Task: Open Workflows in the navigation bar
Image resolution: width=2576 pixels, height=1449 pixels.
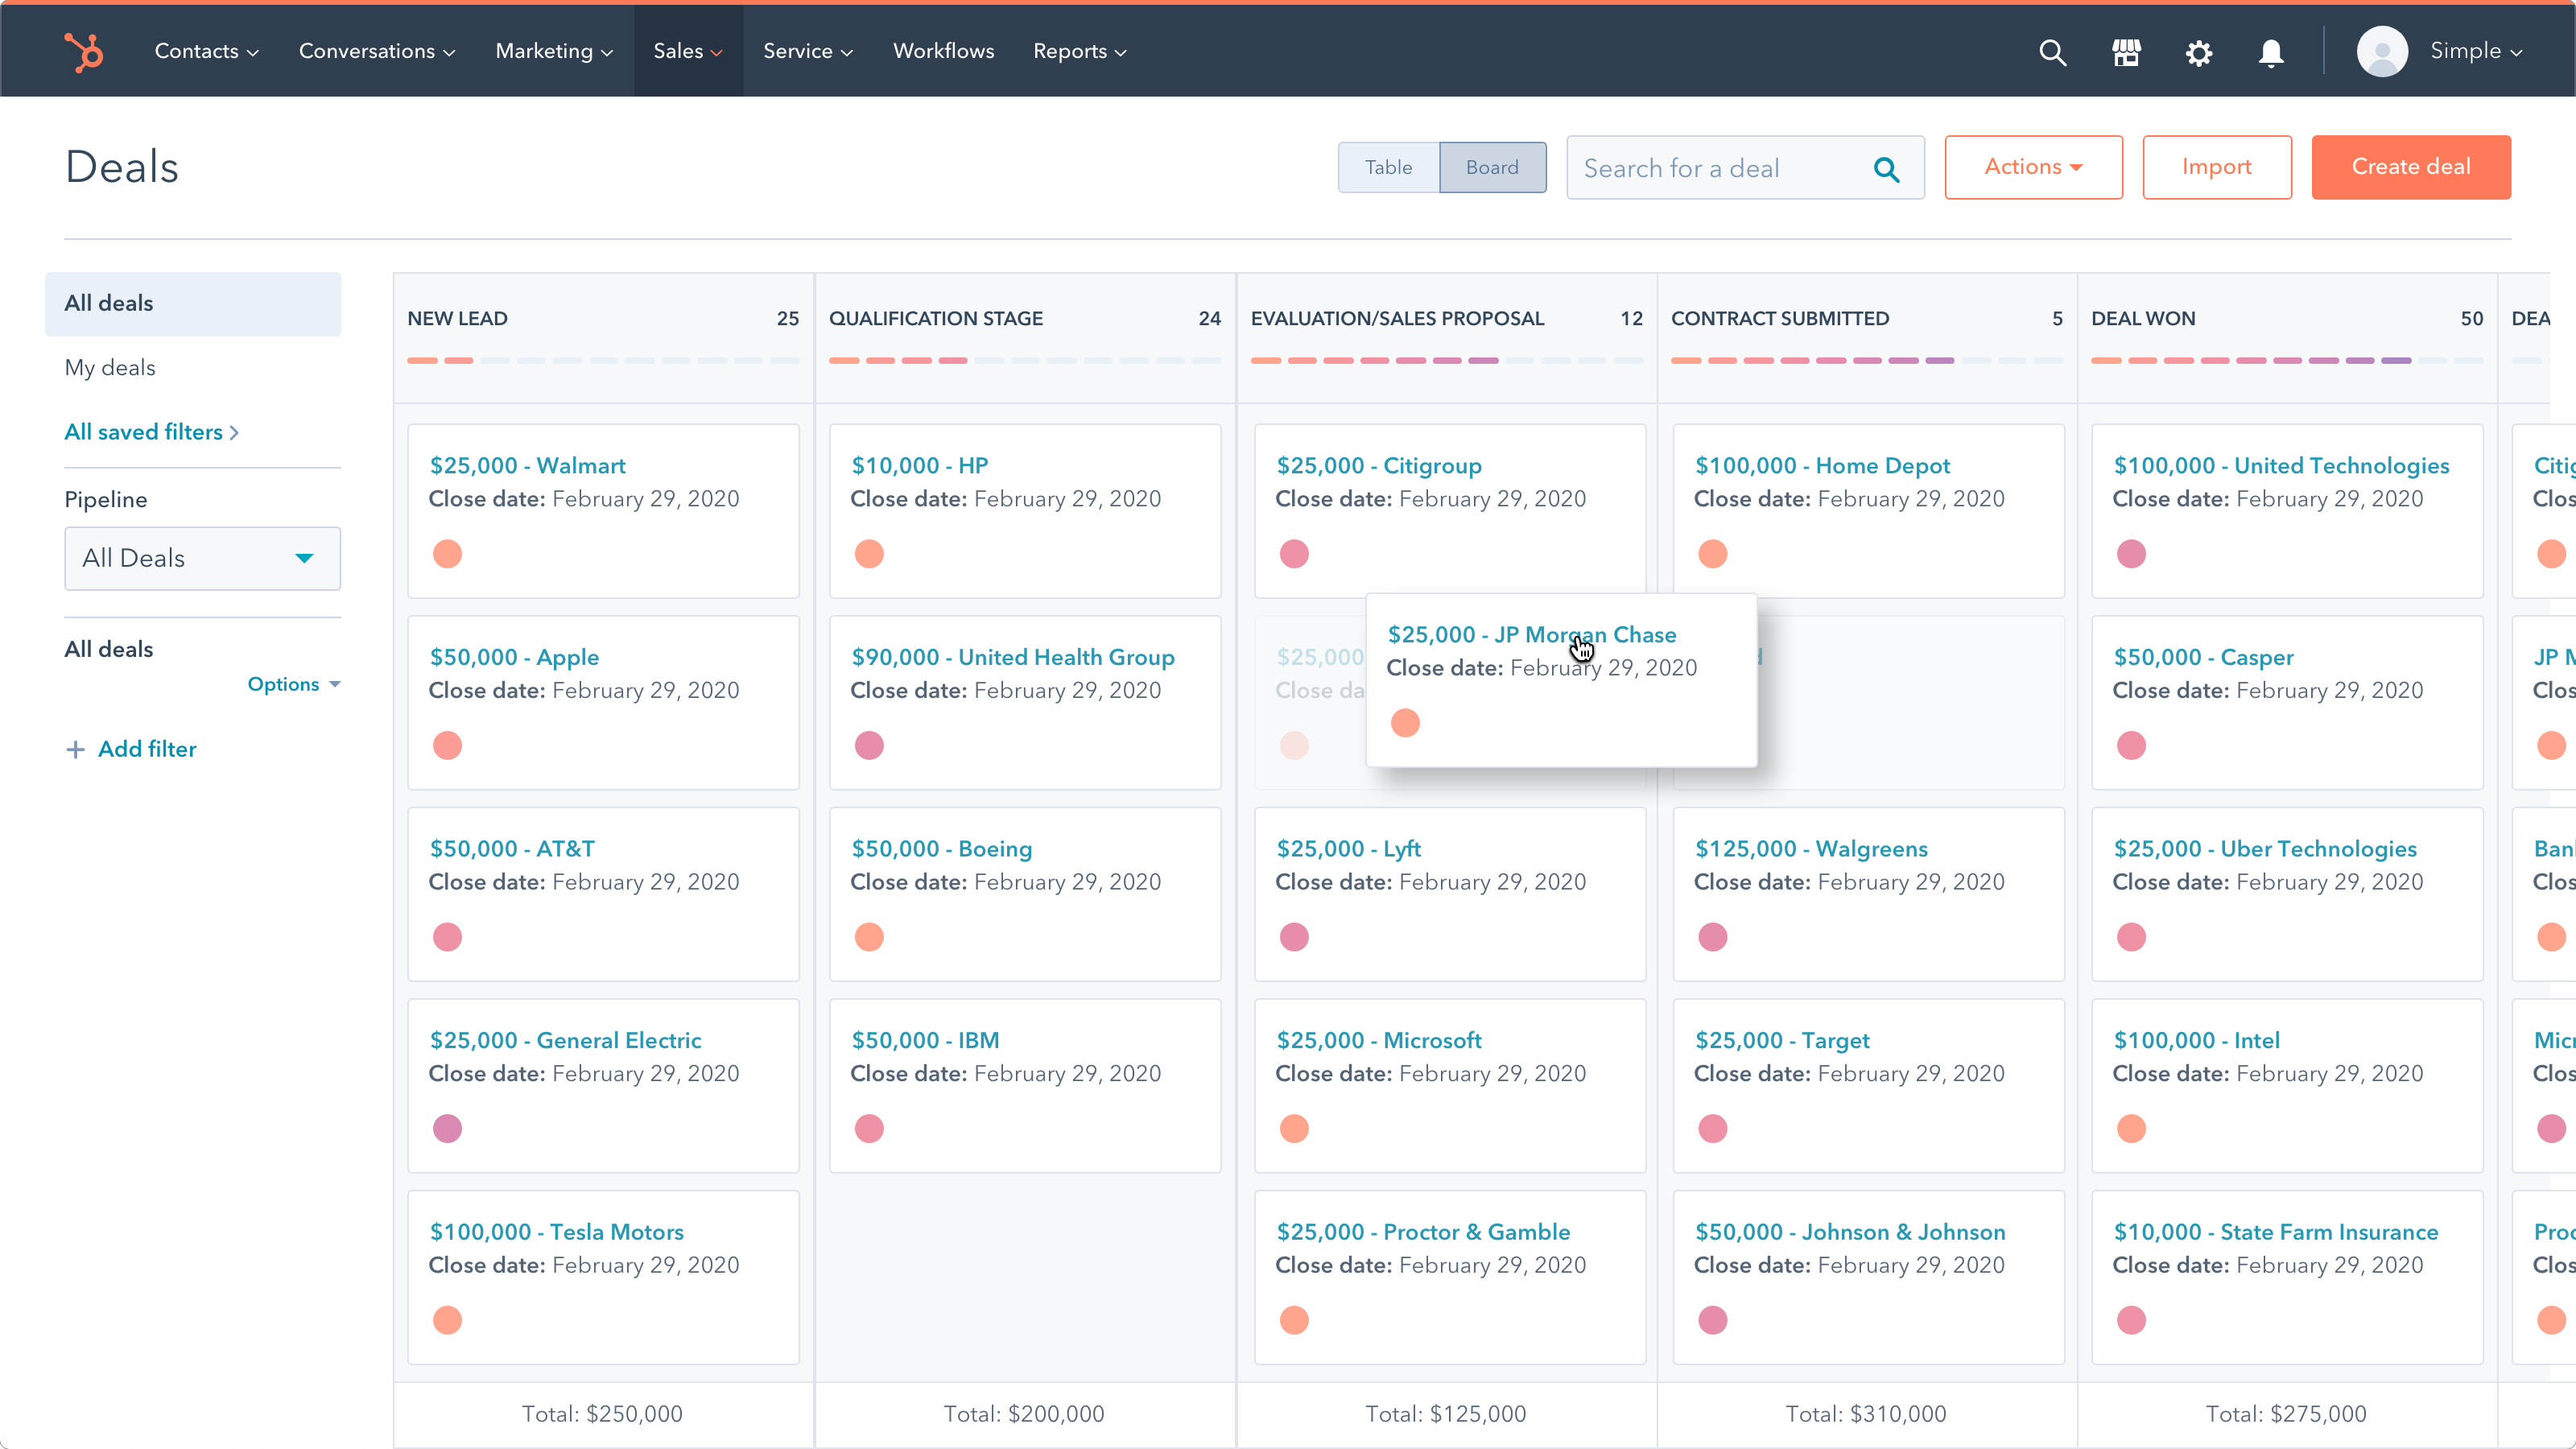Action: coord(943,51)
